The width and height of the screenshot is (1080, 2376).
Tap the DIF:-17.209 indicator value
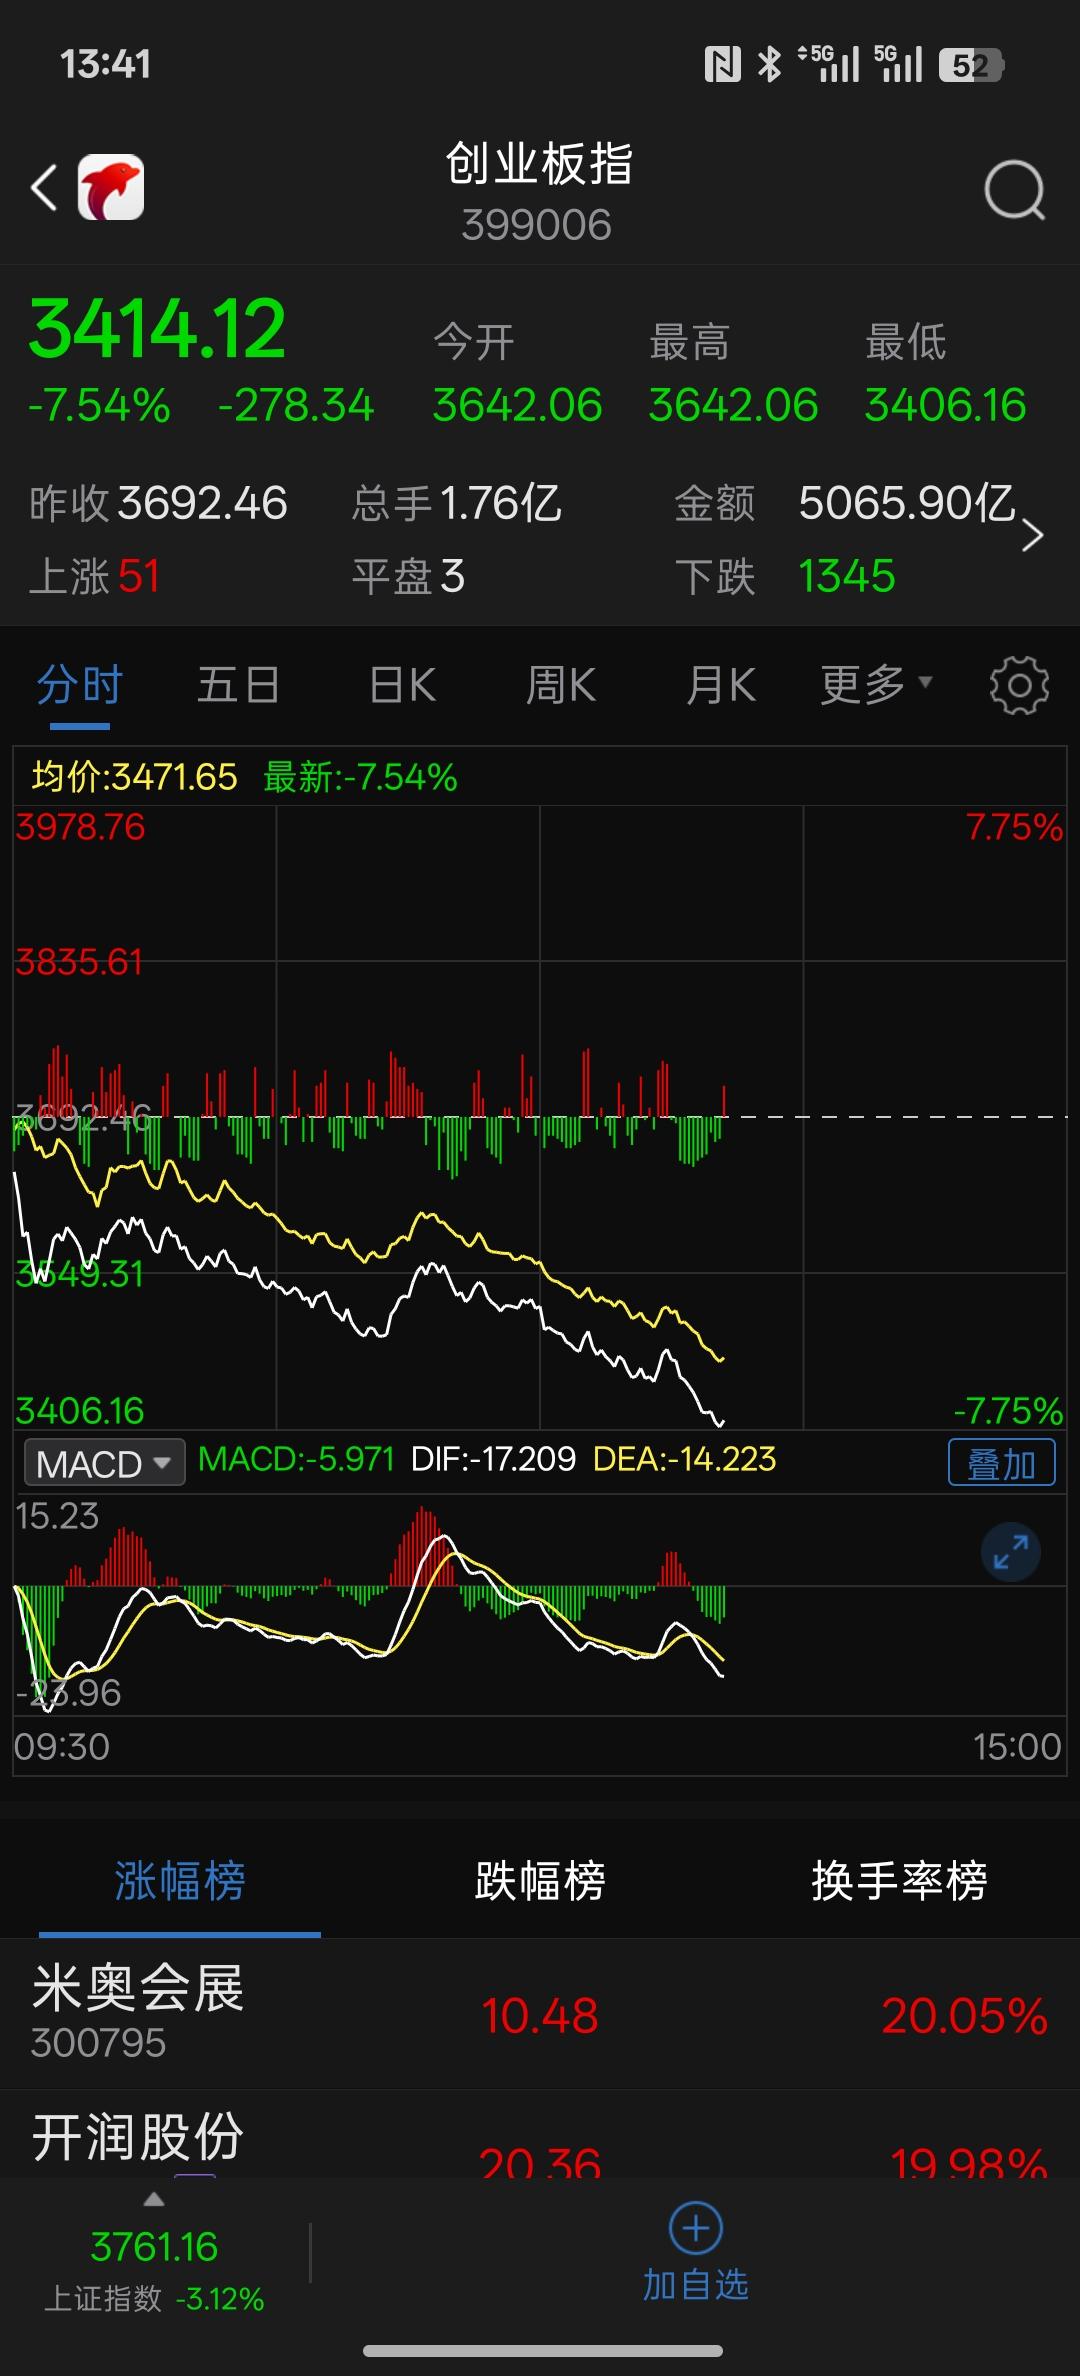[493, 1459]
